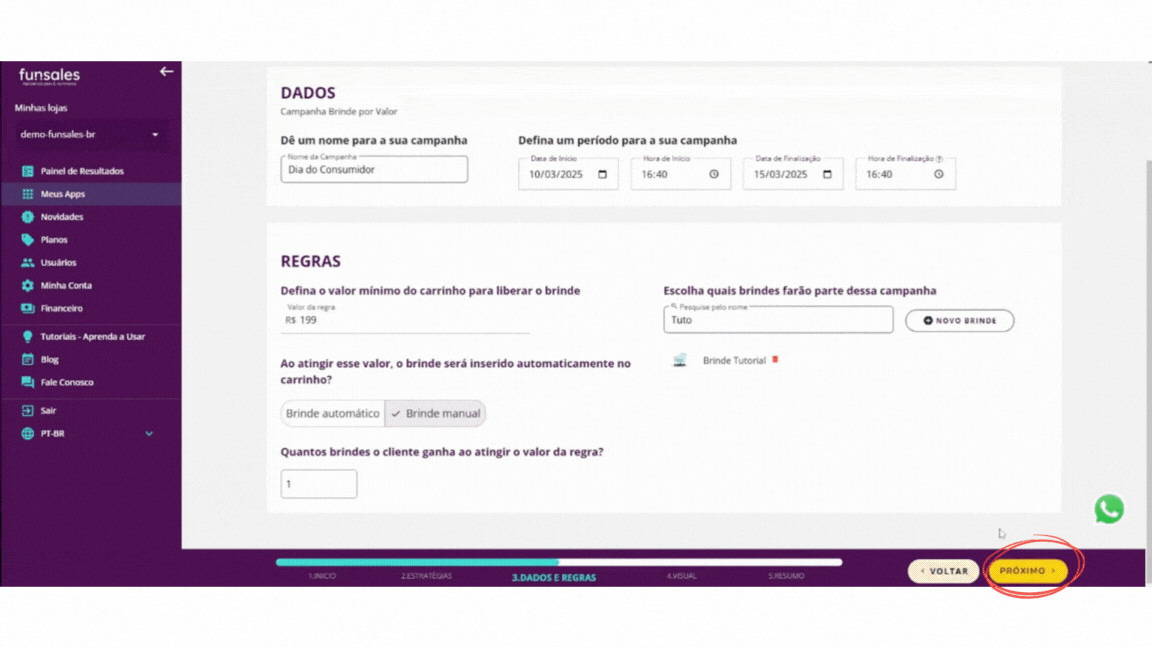Click the Próximo button

coord(1027,571)
